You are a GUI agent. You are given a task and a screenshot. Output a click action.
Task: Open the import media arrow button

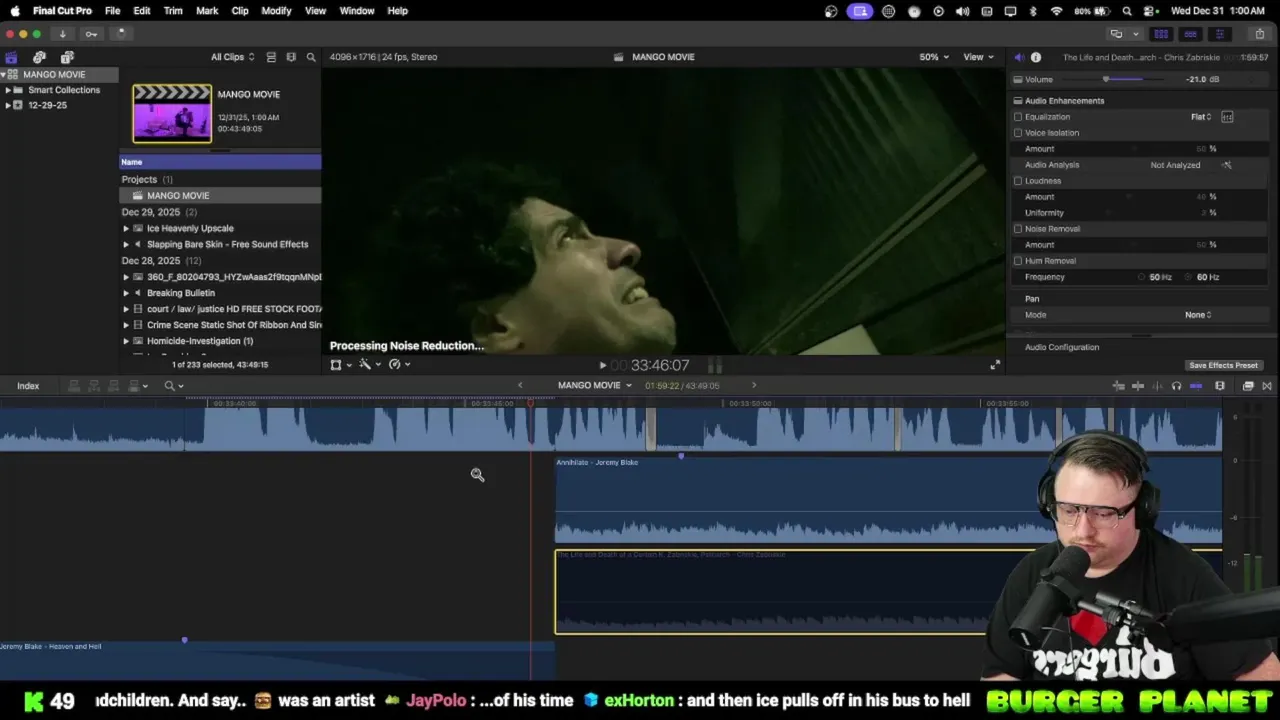(62, 34)
